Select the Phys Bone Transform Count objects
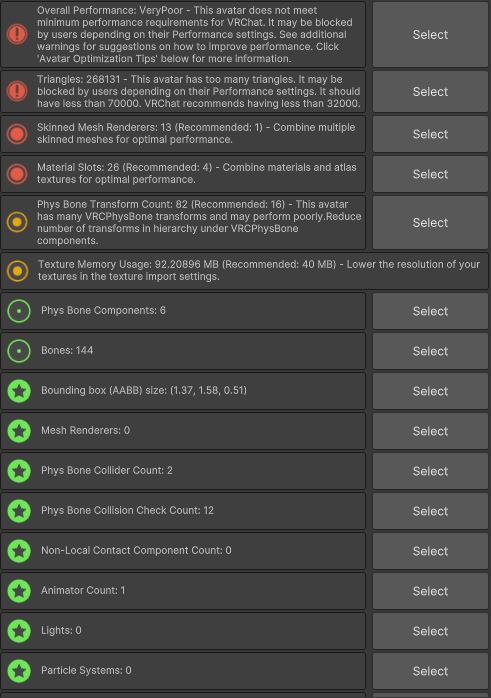The image size is (491, 698). [x=430, y=223]
